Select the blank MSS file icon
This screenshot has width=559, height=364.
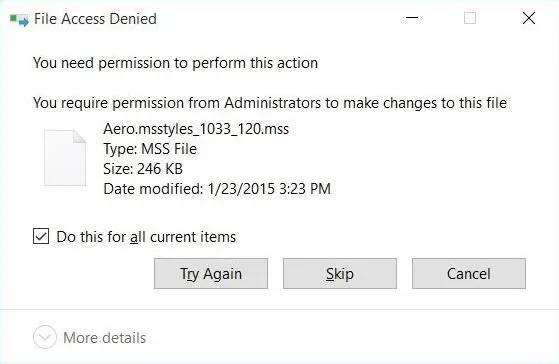65,157
